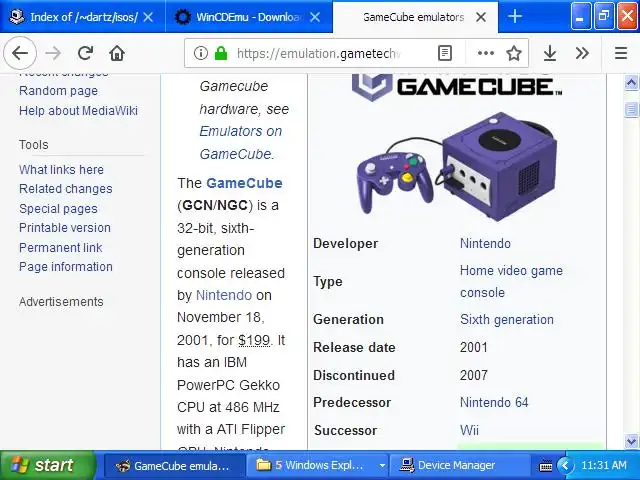Click the keyboard icon in system tray
Viewport: 640px width, 480px height.
click(546, 466)
